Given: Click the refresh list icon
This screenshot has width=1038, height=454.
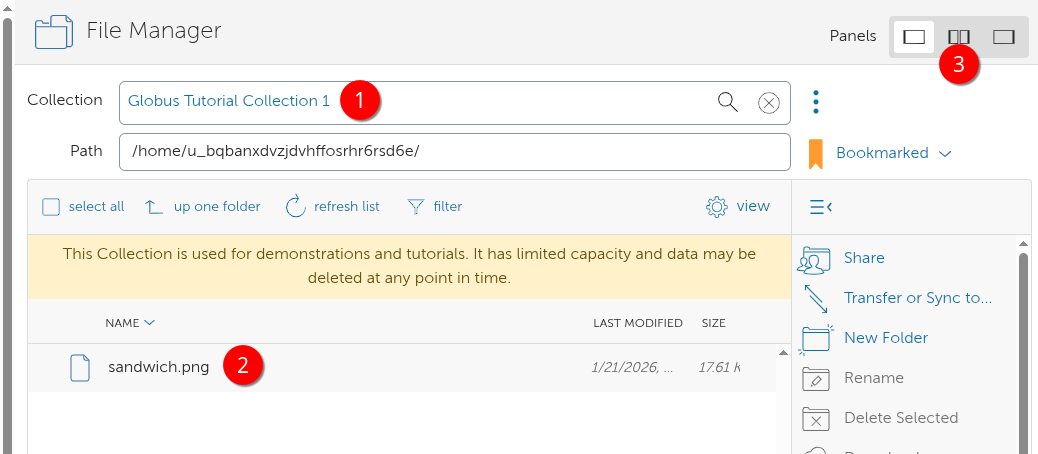Looking at the screenshot, I should (x=295, y=207).
